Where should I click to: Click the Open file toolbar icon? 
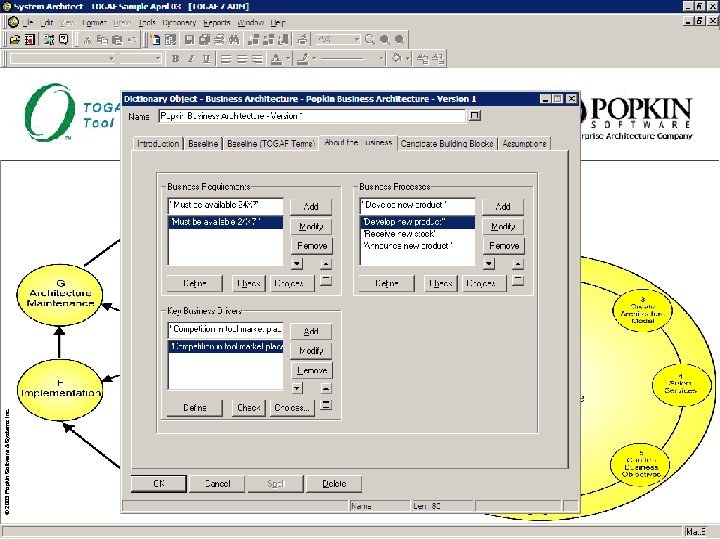(x=15, y=39)
